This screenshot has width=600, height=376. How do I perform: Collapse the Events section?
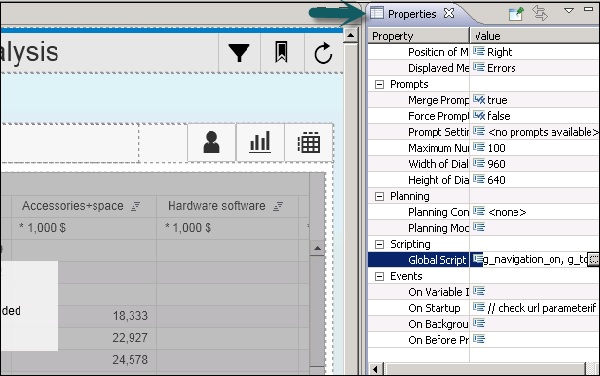coord(379,277)
